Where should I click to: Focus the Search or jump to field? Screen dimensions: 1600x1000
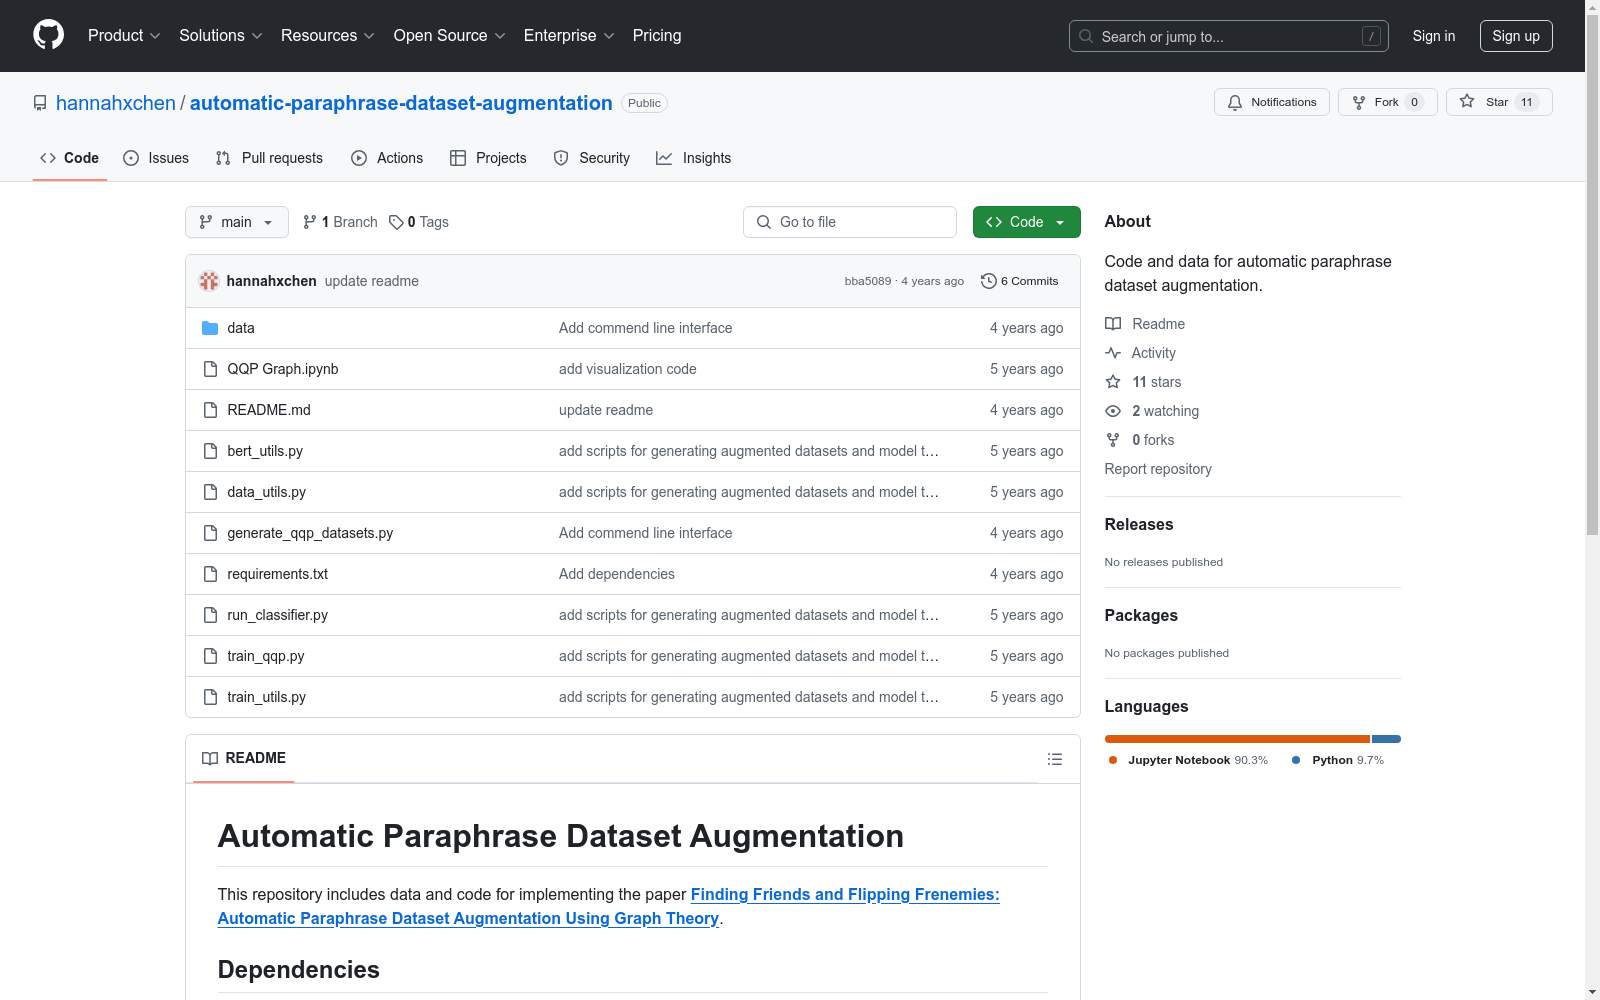(x=1229, y=36)
